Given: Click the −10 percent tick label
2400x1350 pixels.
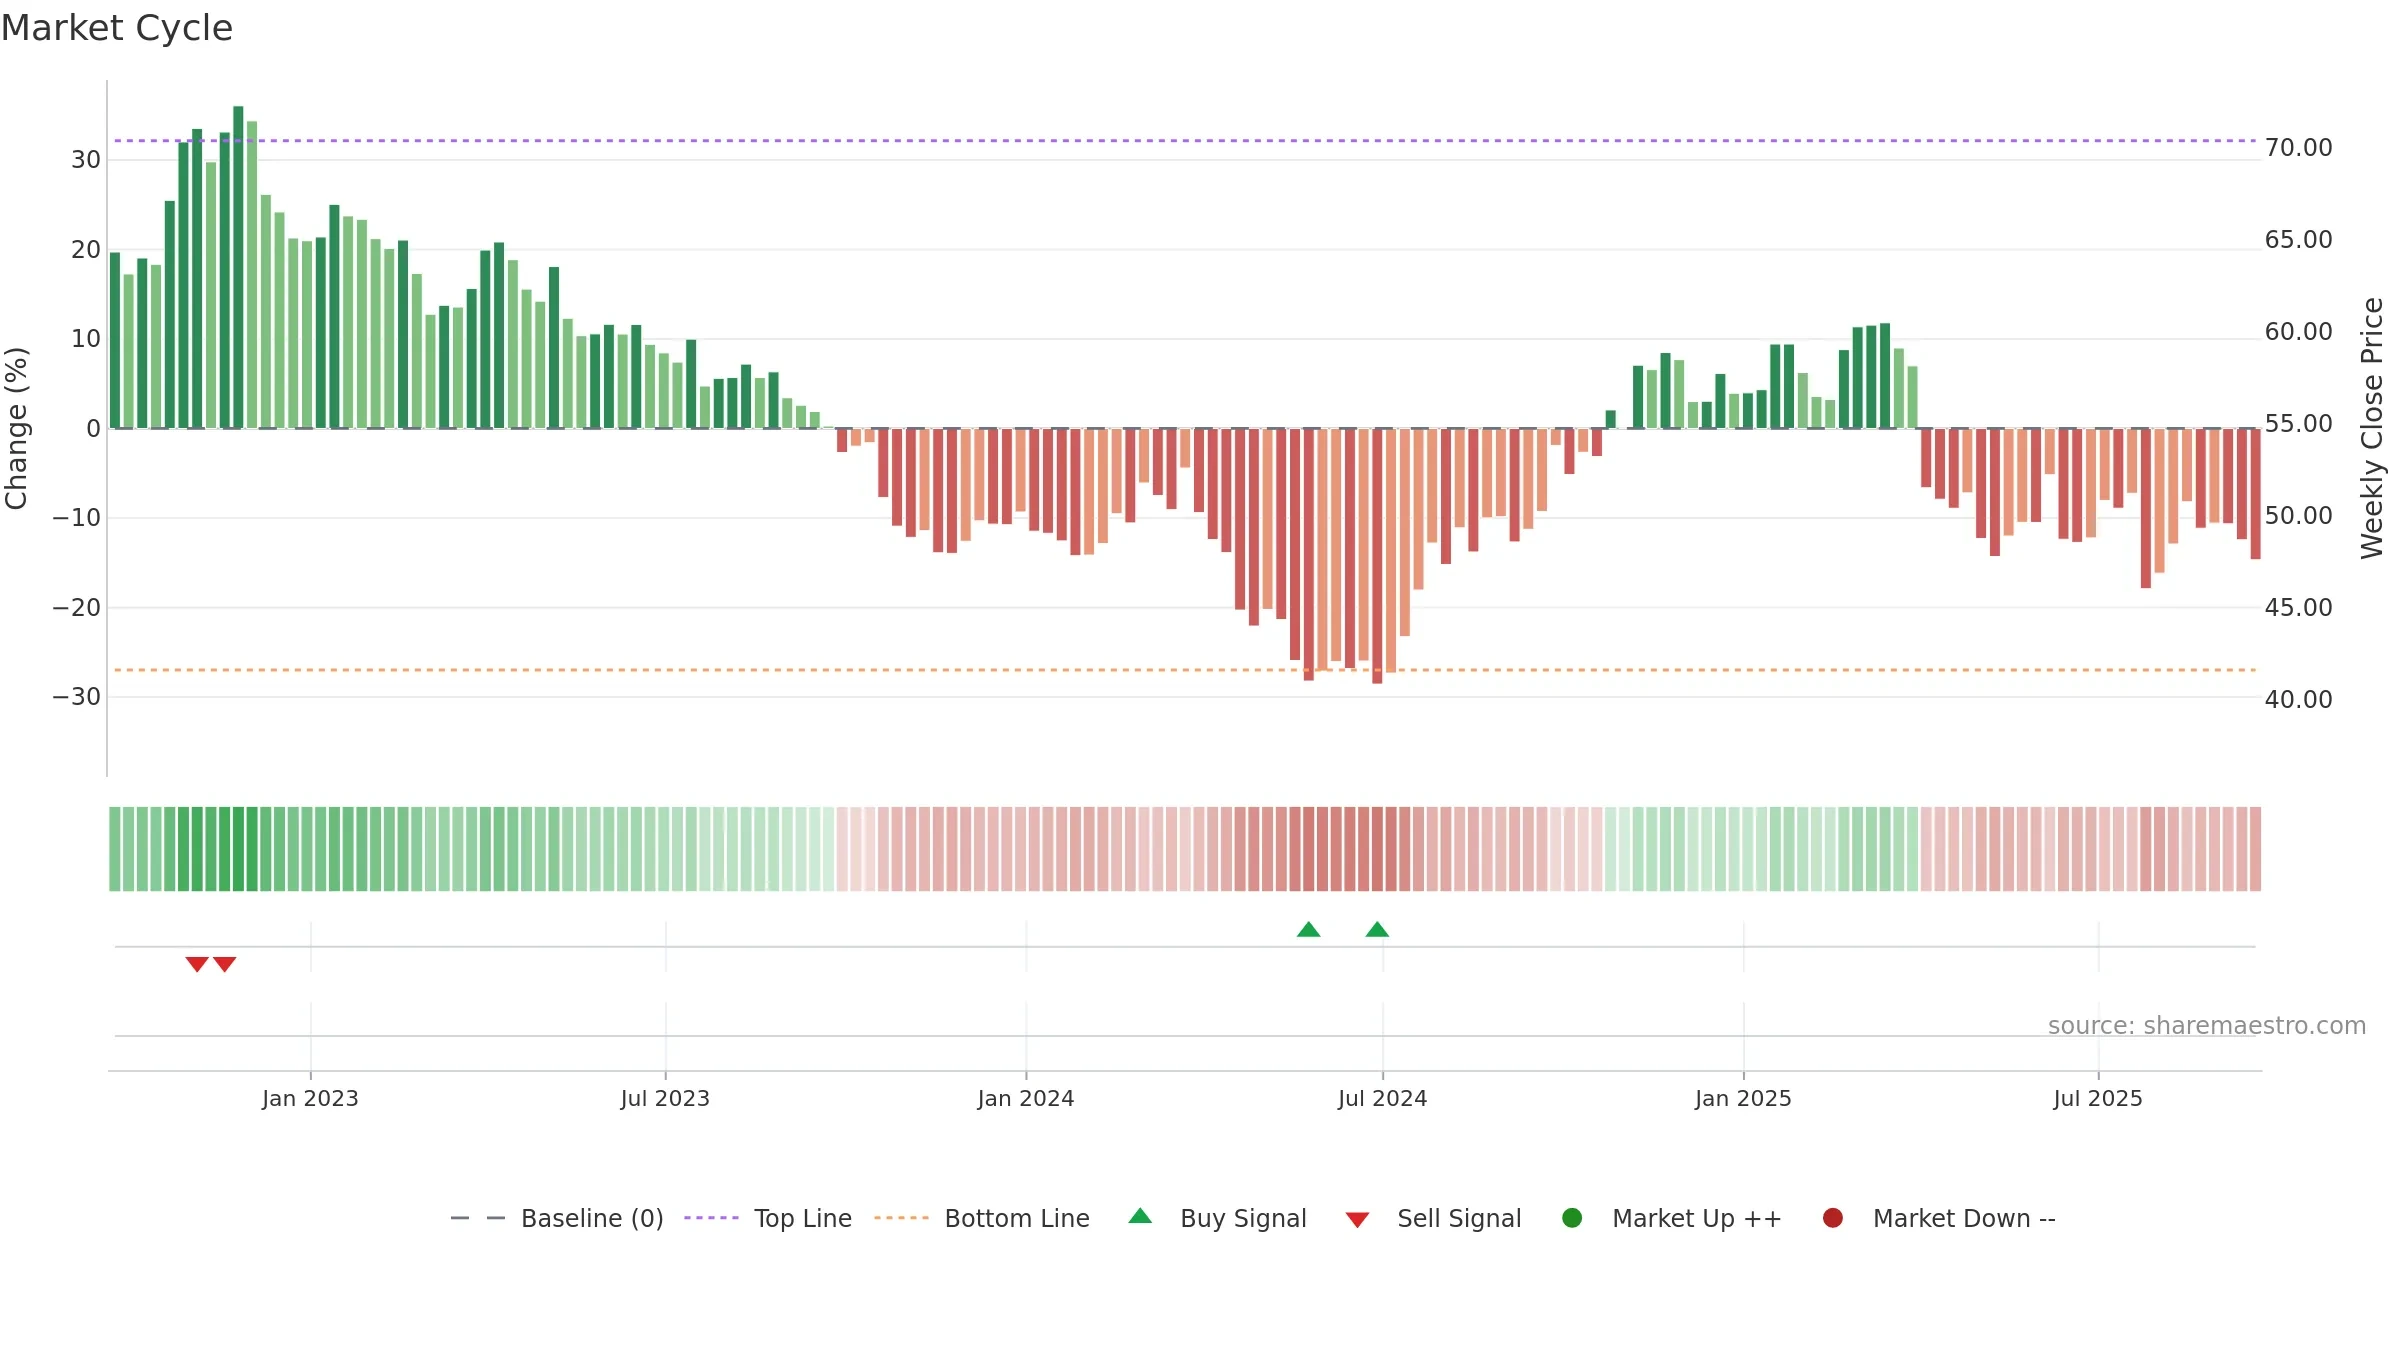Looking at the screenshot, I should tap(77, 518).
